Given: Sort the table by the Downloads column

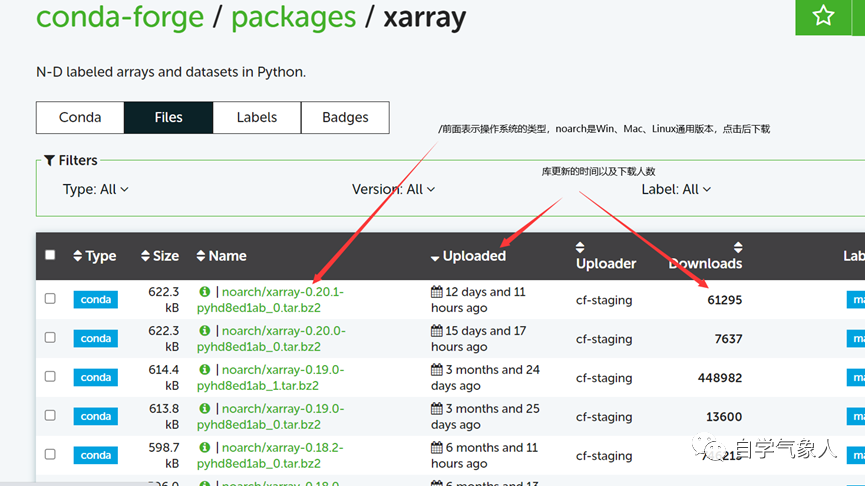Looking at the screenshot, I should point(706,256).
